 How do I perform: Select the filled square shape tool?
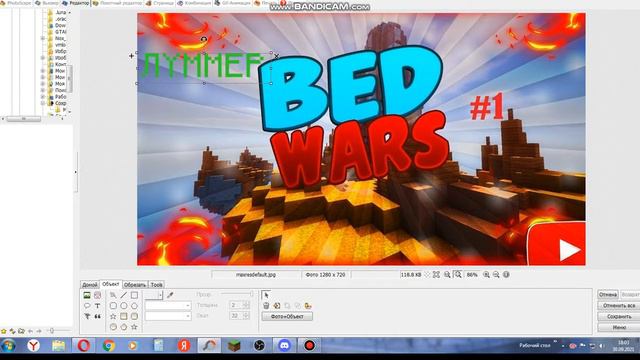coord(124,316)
